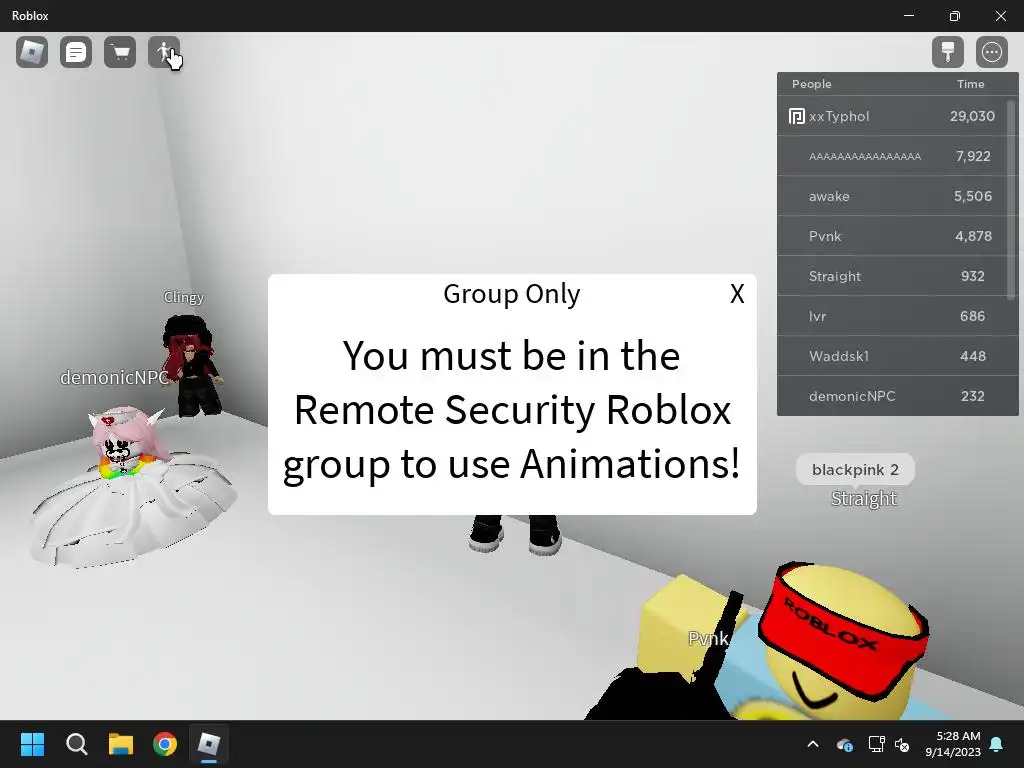Open Windows taskbar search
This screenshot has height=768, width=1024.
76,744
